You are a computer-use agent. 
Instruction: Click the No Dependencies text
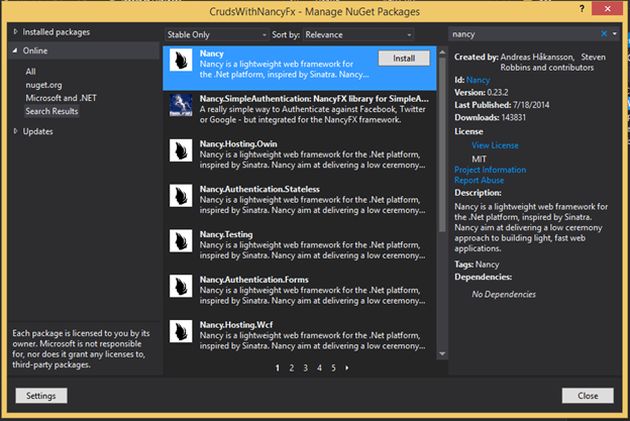pyautogui.click(x=503, y=294)
